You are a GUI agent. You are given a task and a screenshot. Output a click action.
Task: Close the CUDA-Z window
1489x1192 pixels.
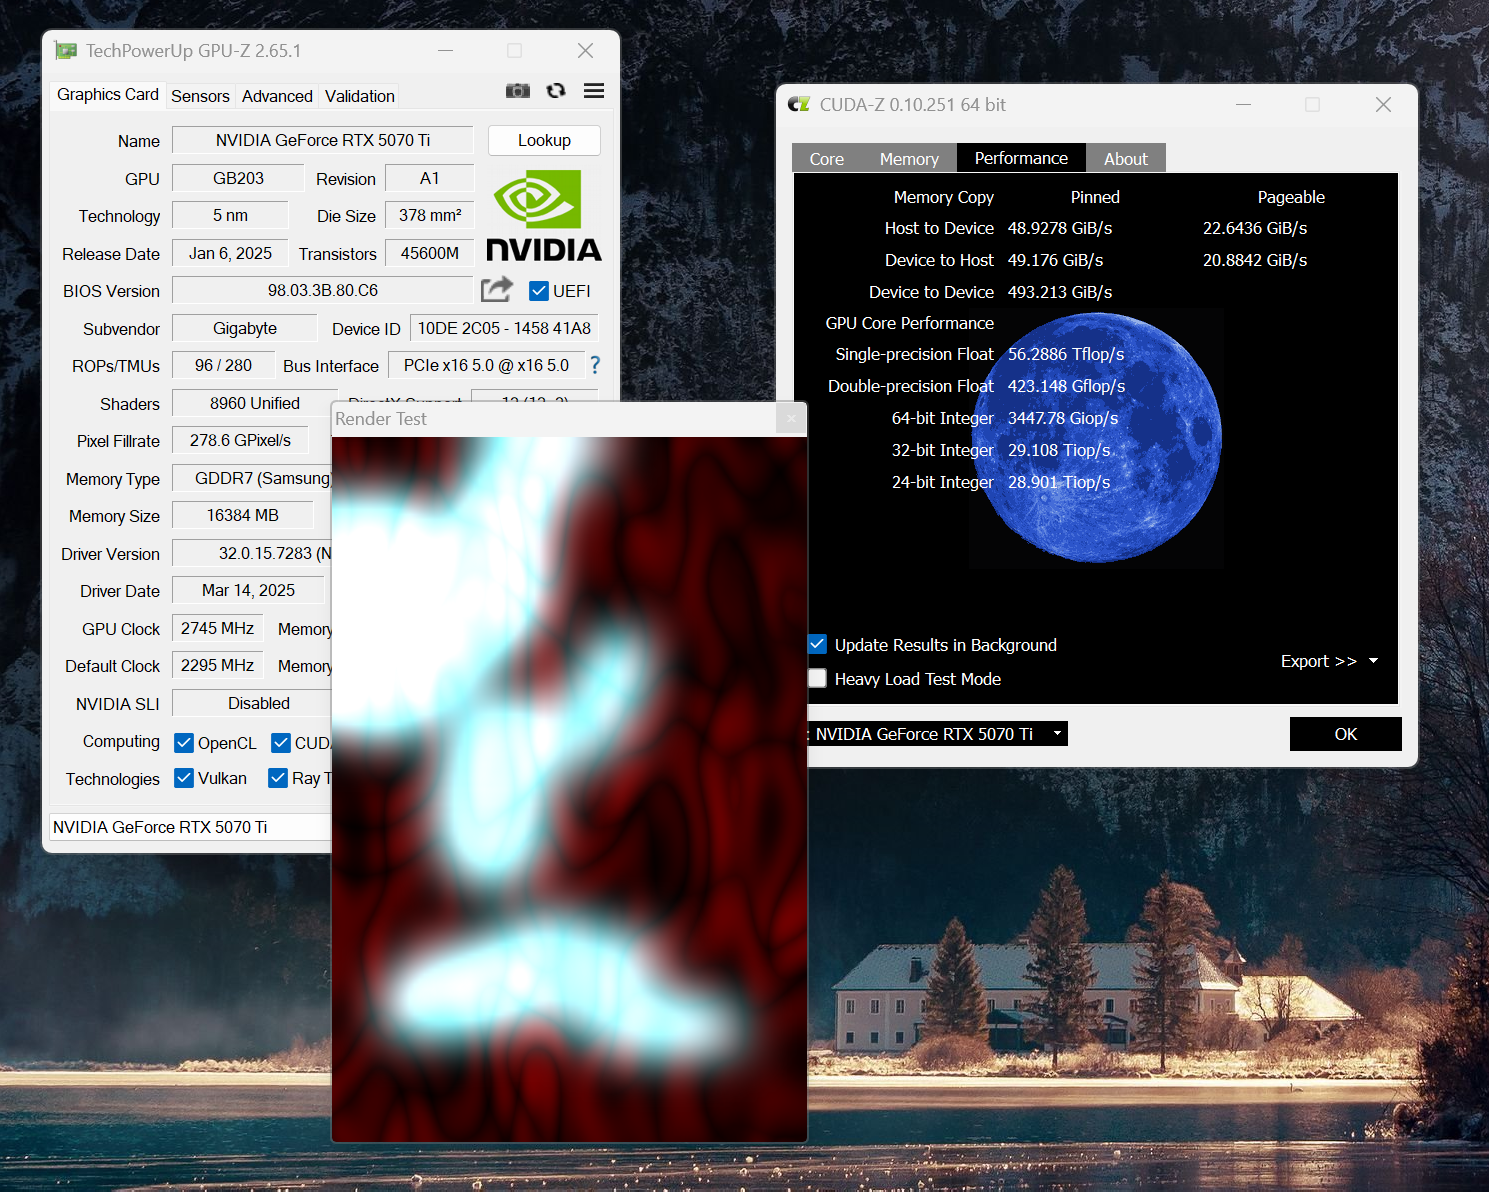[1383, 105]
